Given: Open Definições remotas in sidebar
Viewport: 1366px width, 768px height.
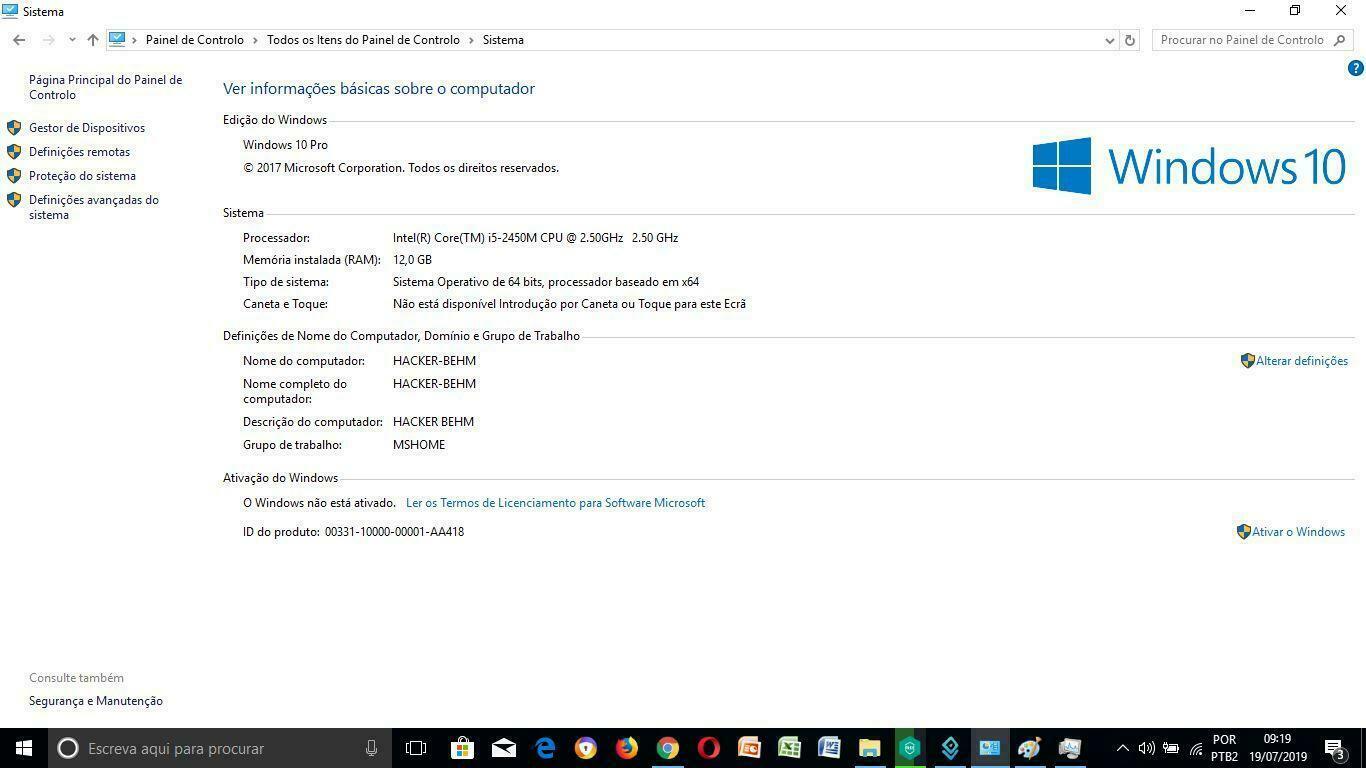Looking at the screenshot, I should pyautogui.click(x=79, y=152).
